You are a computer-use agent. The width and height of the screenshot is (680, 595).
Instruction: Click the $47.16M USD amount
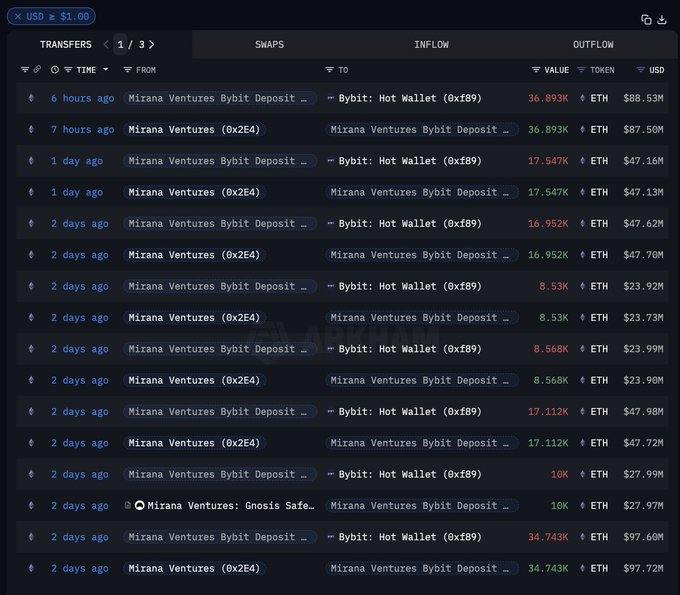coord(643,160)
